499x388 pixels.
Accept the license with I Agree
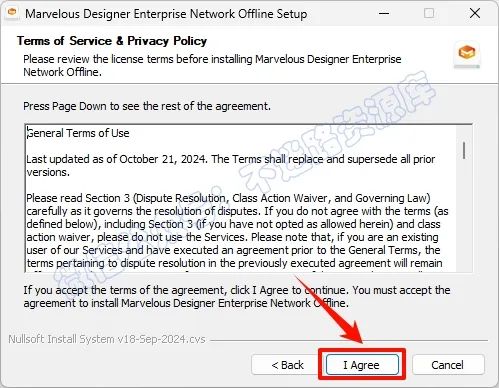[x=362, y=365]
